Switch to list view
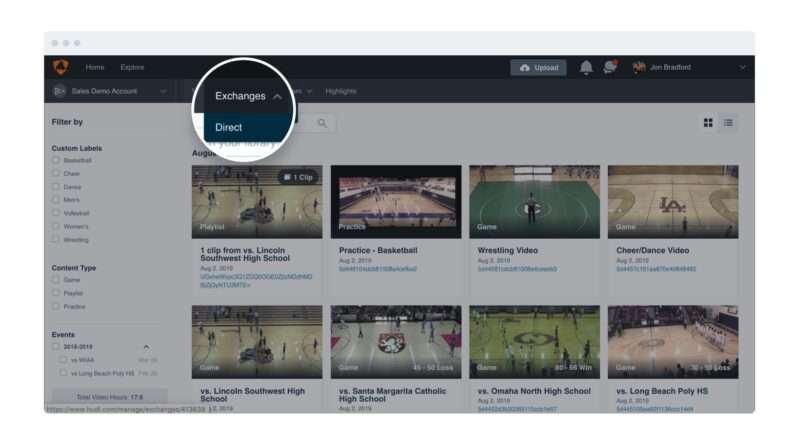Viewport: 800px width, 445px height. point(728,123)
